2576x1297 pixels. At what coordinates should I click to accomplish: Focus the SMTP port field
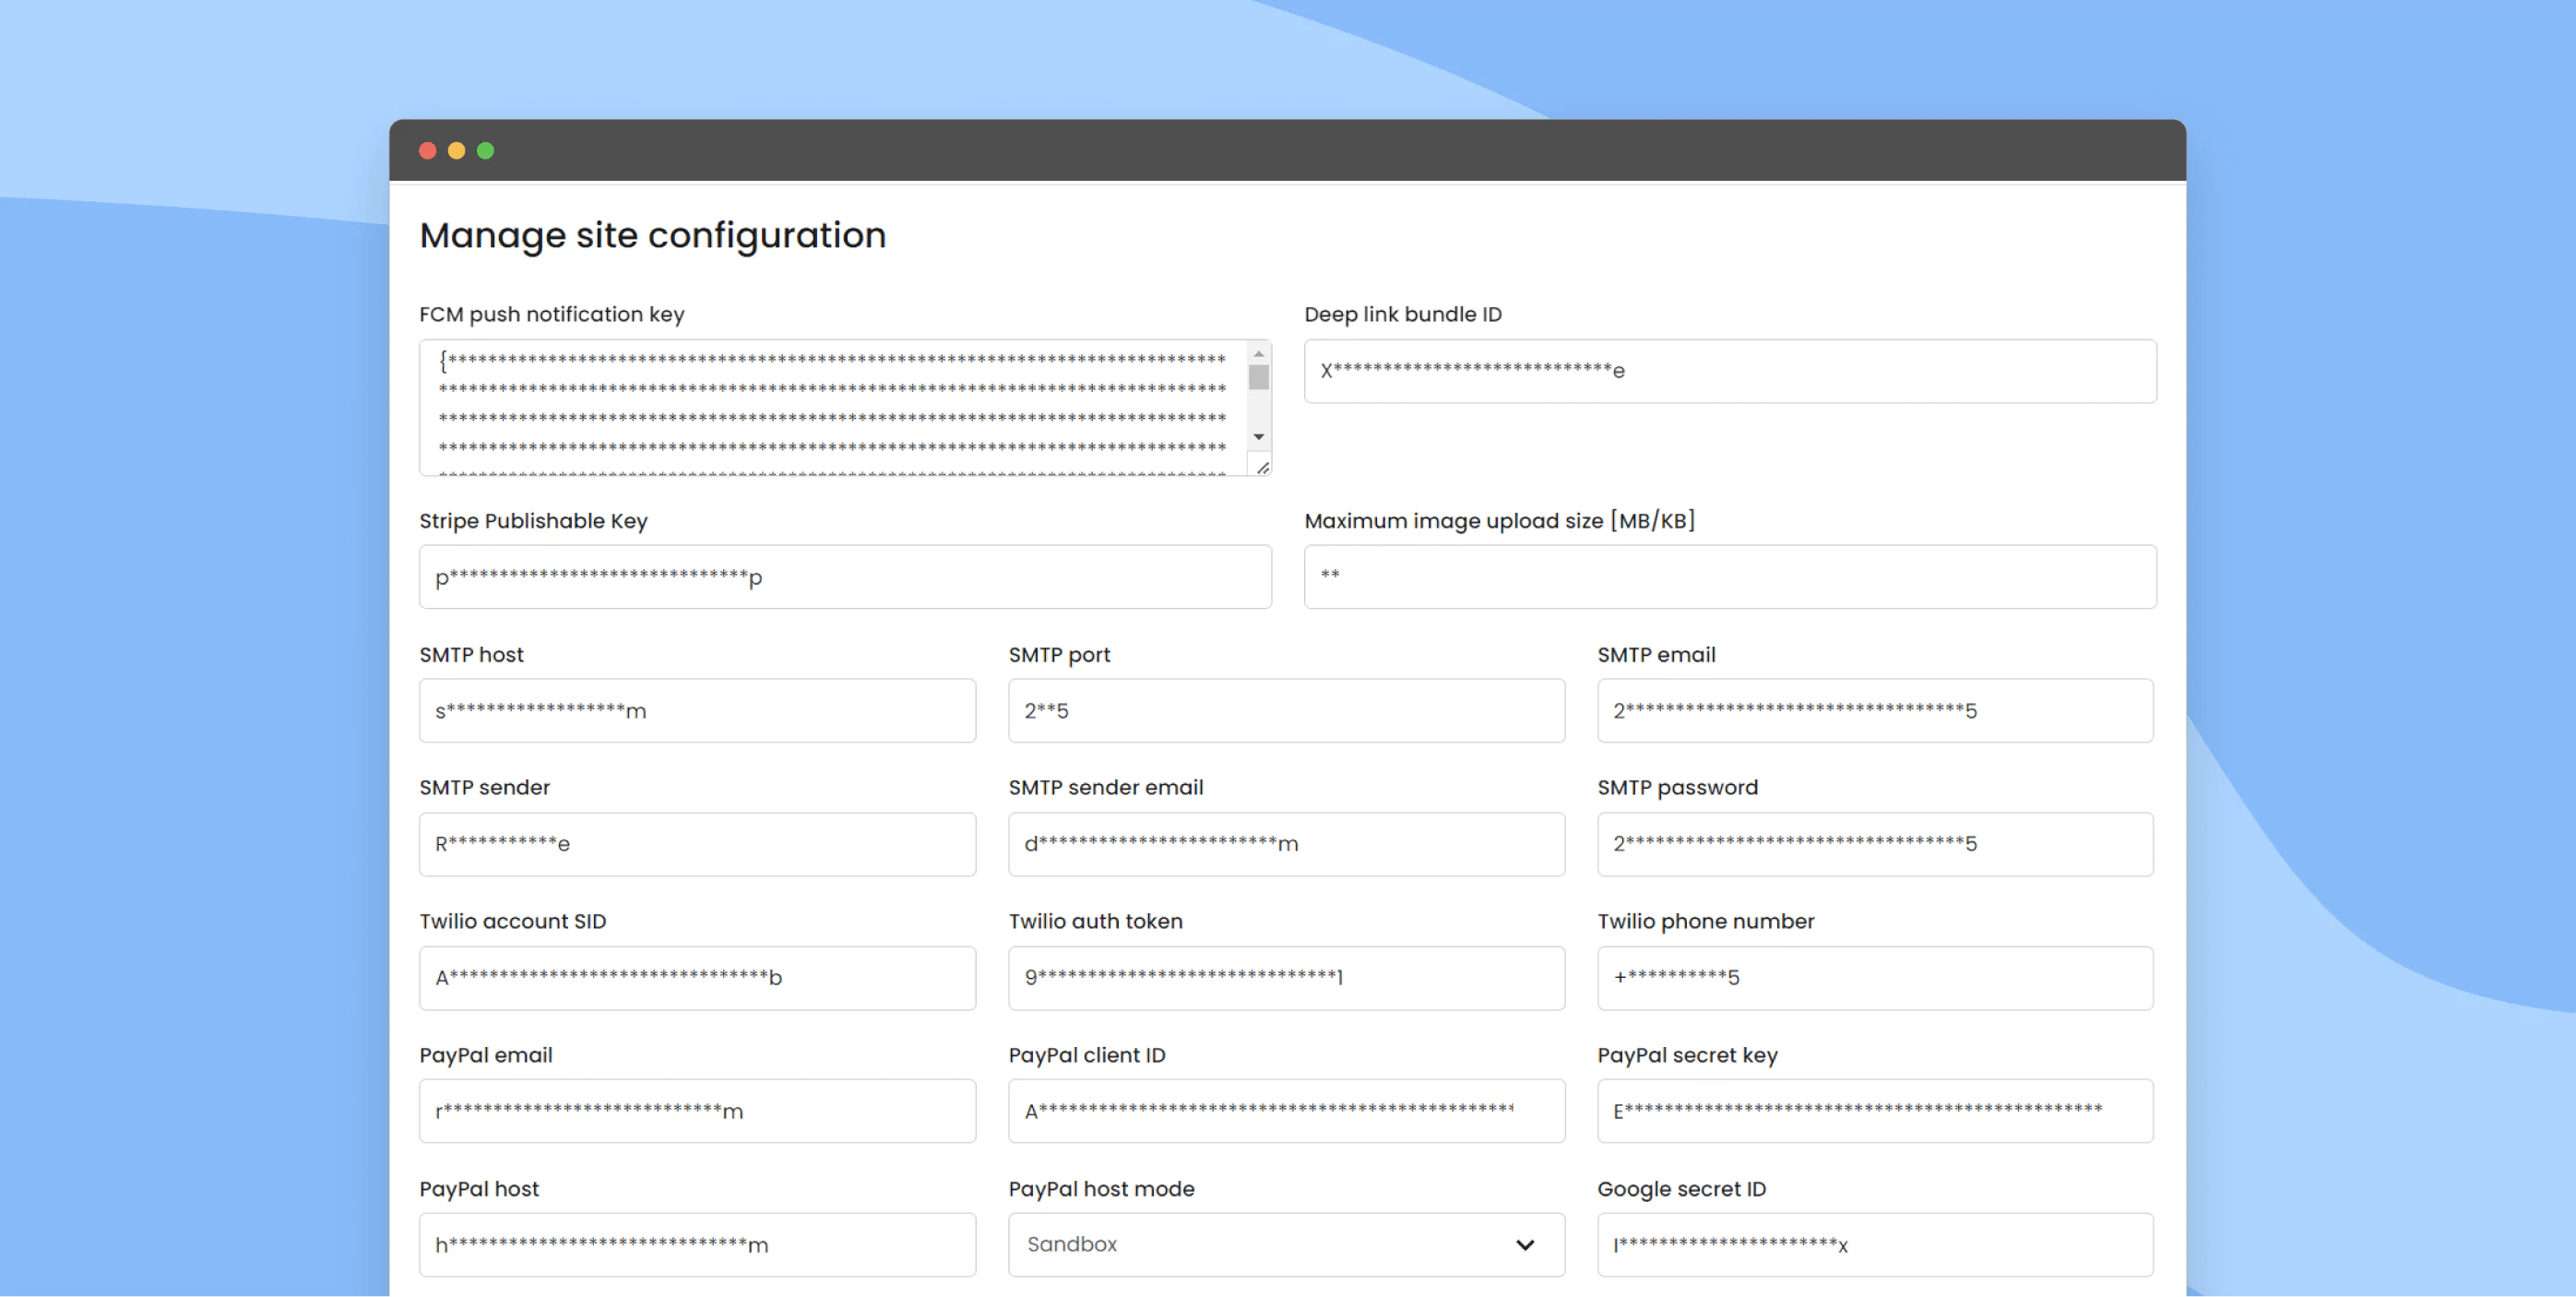[1286, 711]
